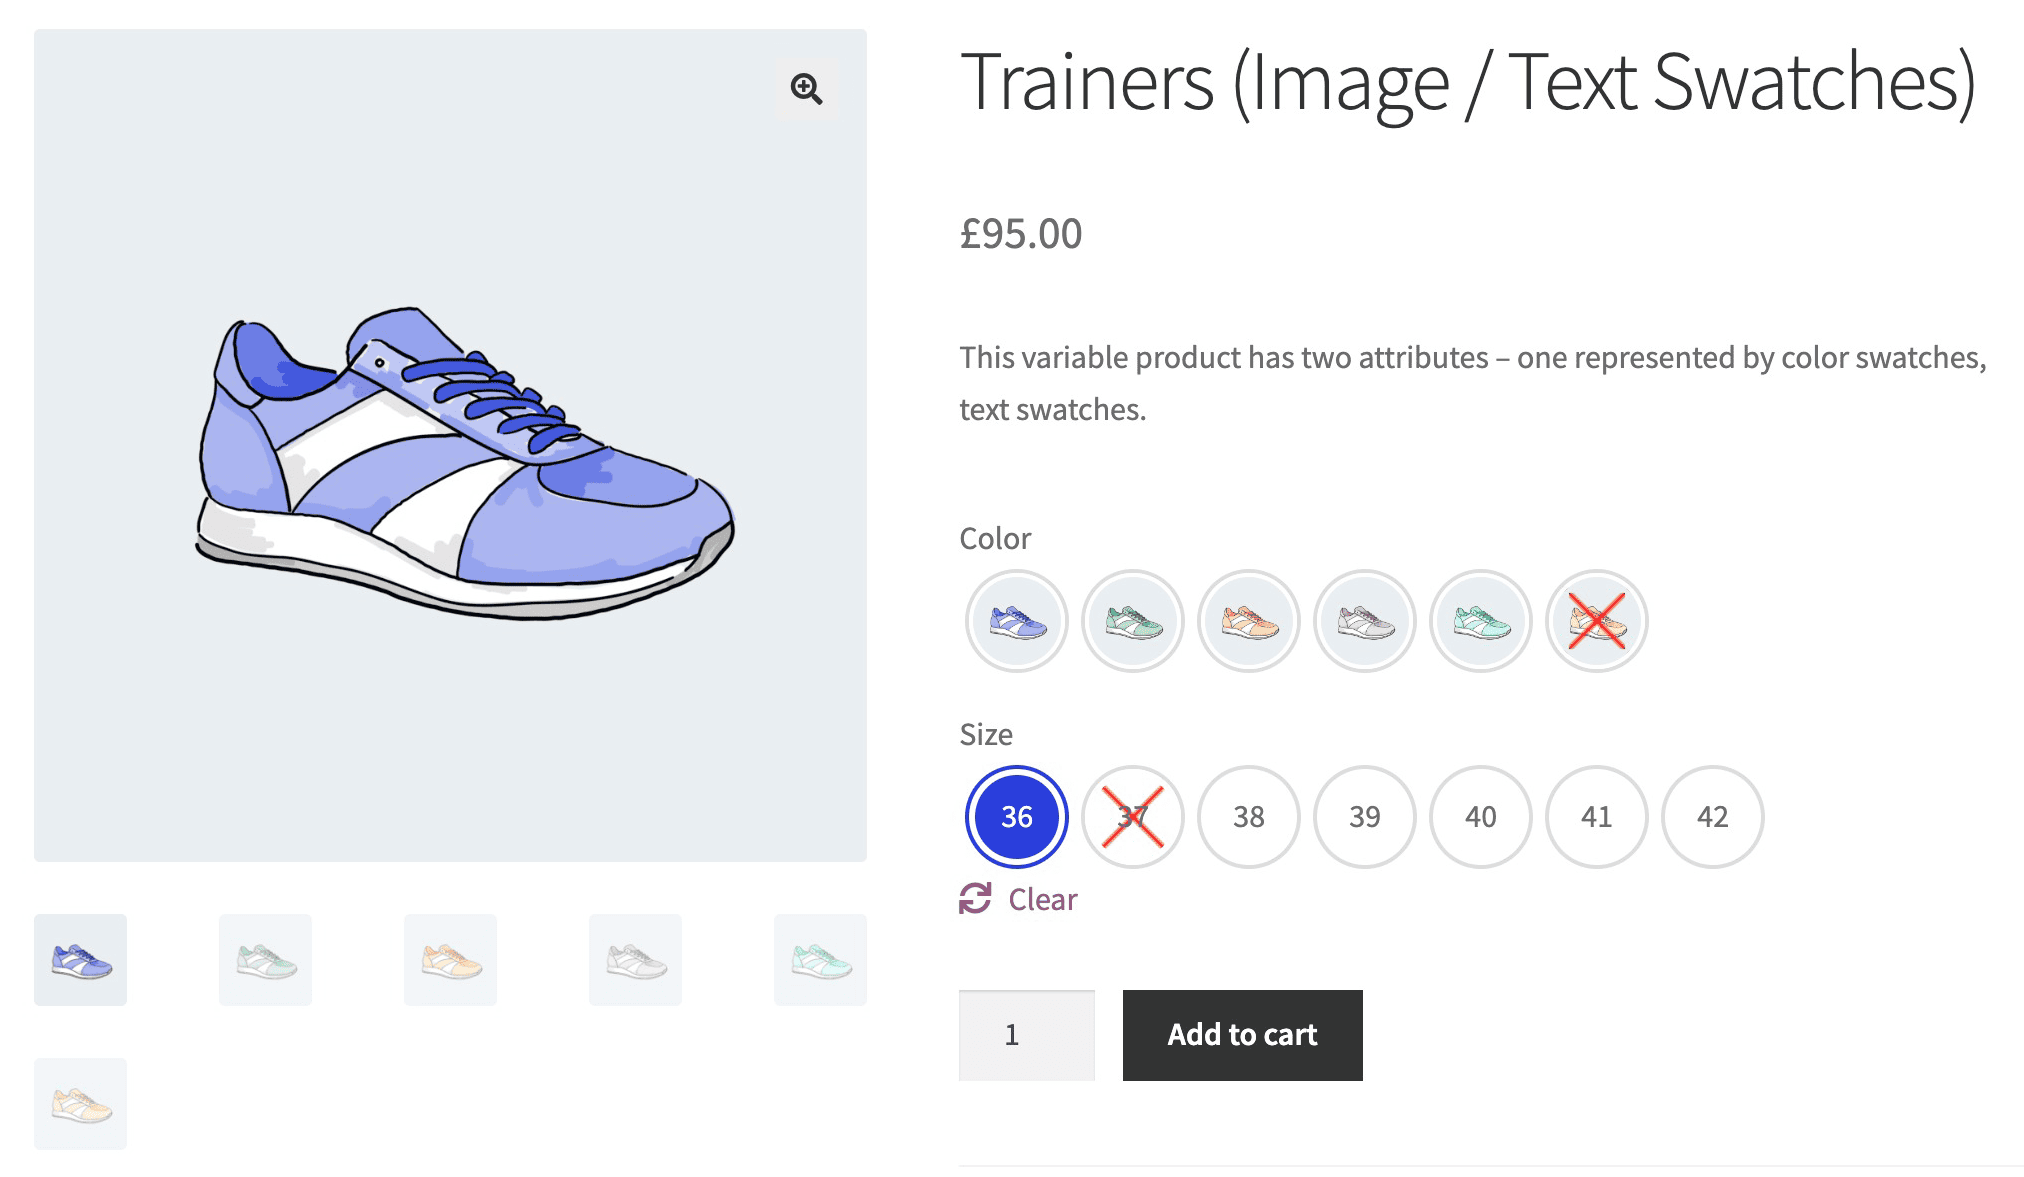
Task: Select the orange trainer color swatch
Action: (x=1248, y=621)
